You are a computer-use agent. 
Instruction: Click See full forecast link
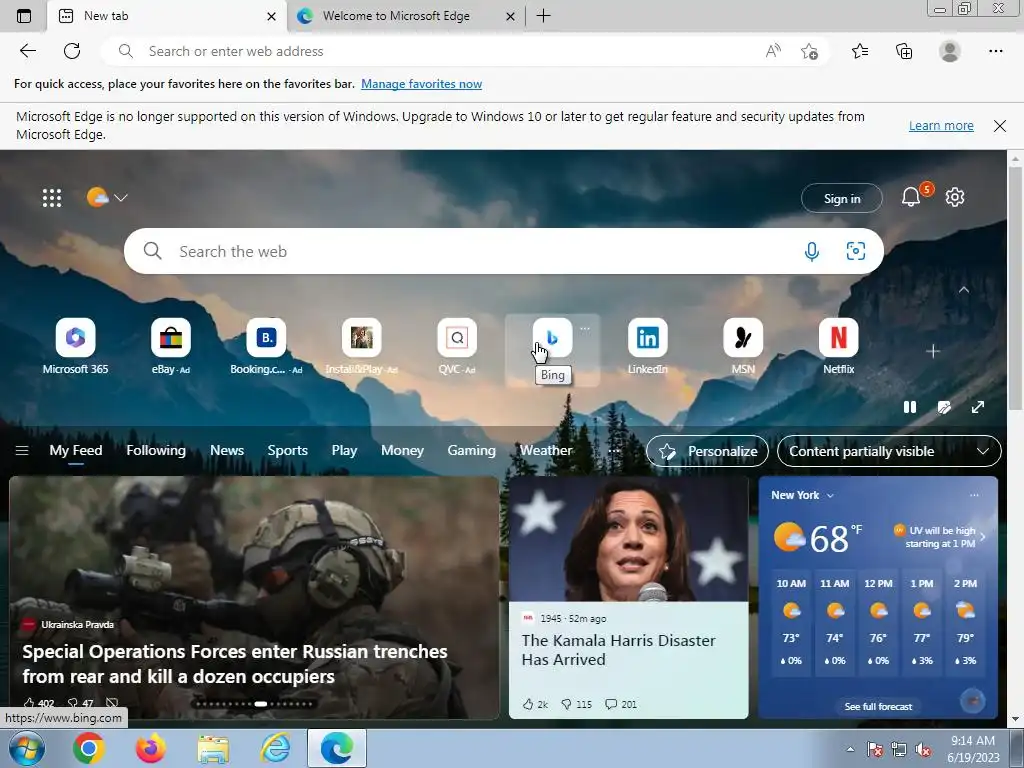tap(878, 707)
